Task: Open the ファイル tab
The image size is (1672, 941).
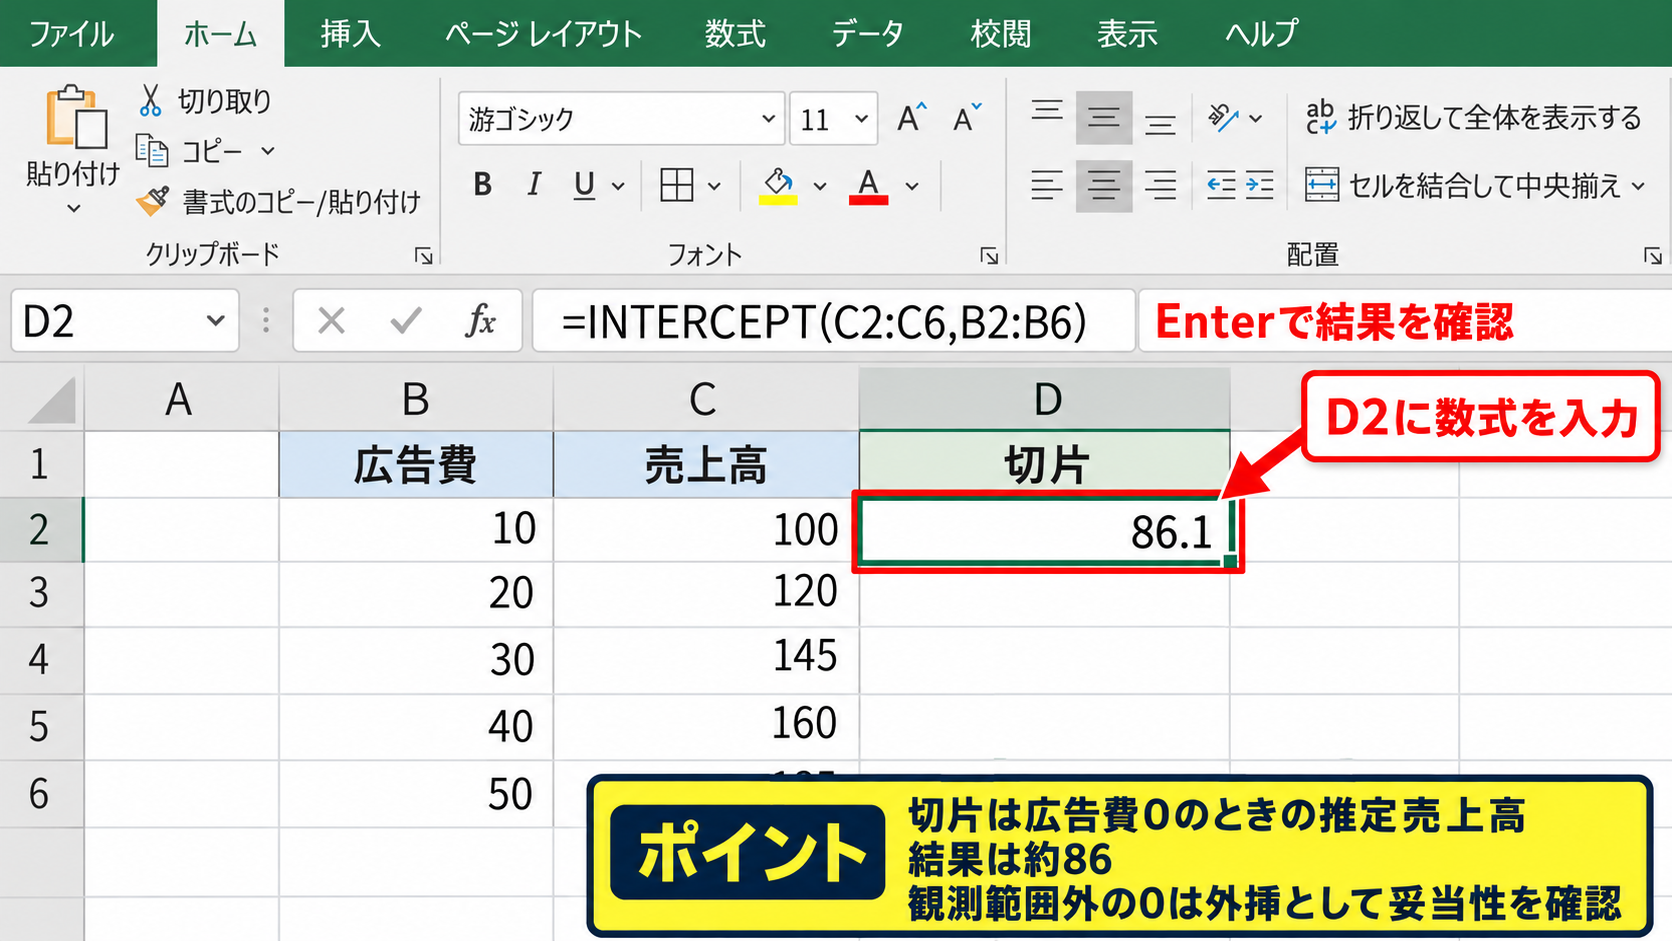Action: click(71, 34)
